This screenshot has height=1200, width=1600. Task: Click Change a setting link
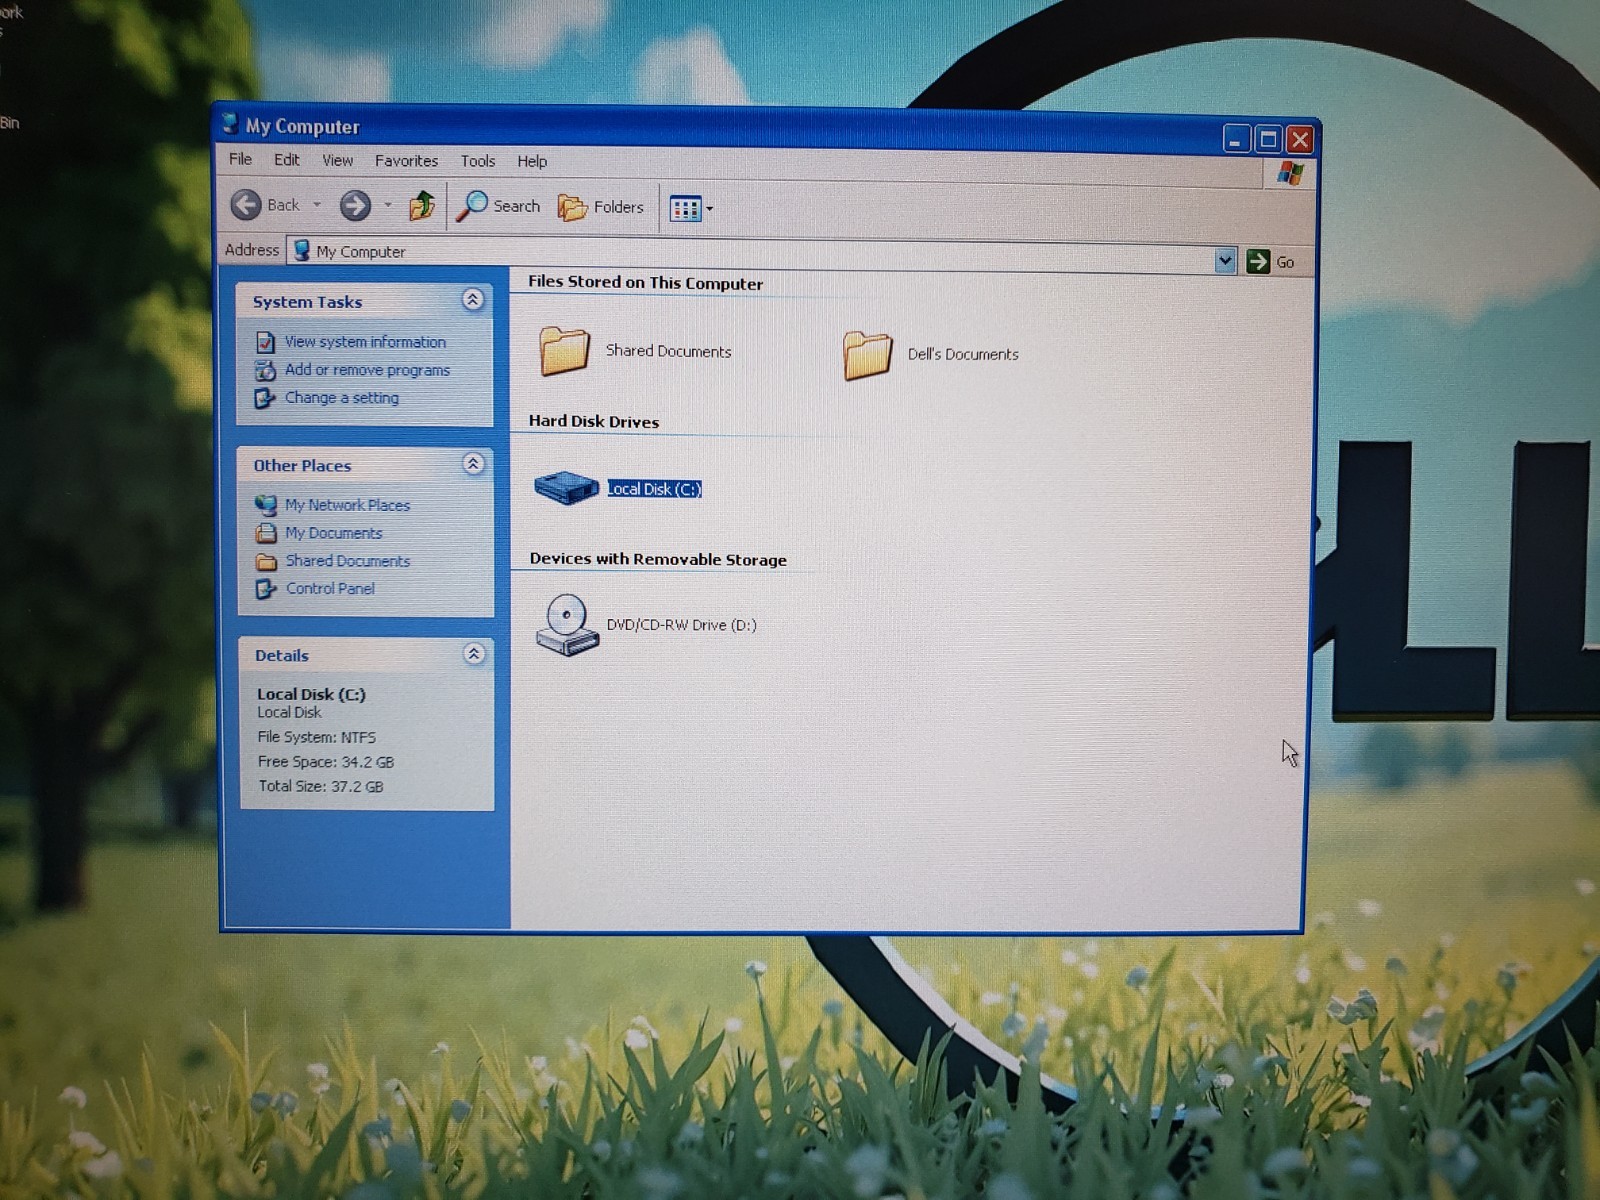341,398
